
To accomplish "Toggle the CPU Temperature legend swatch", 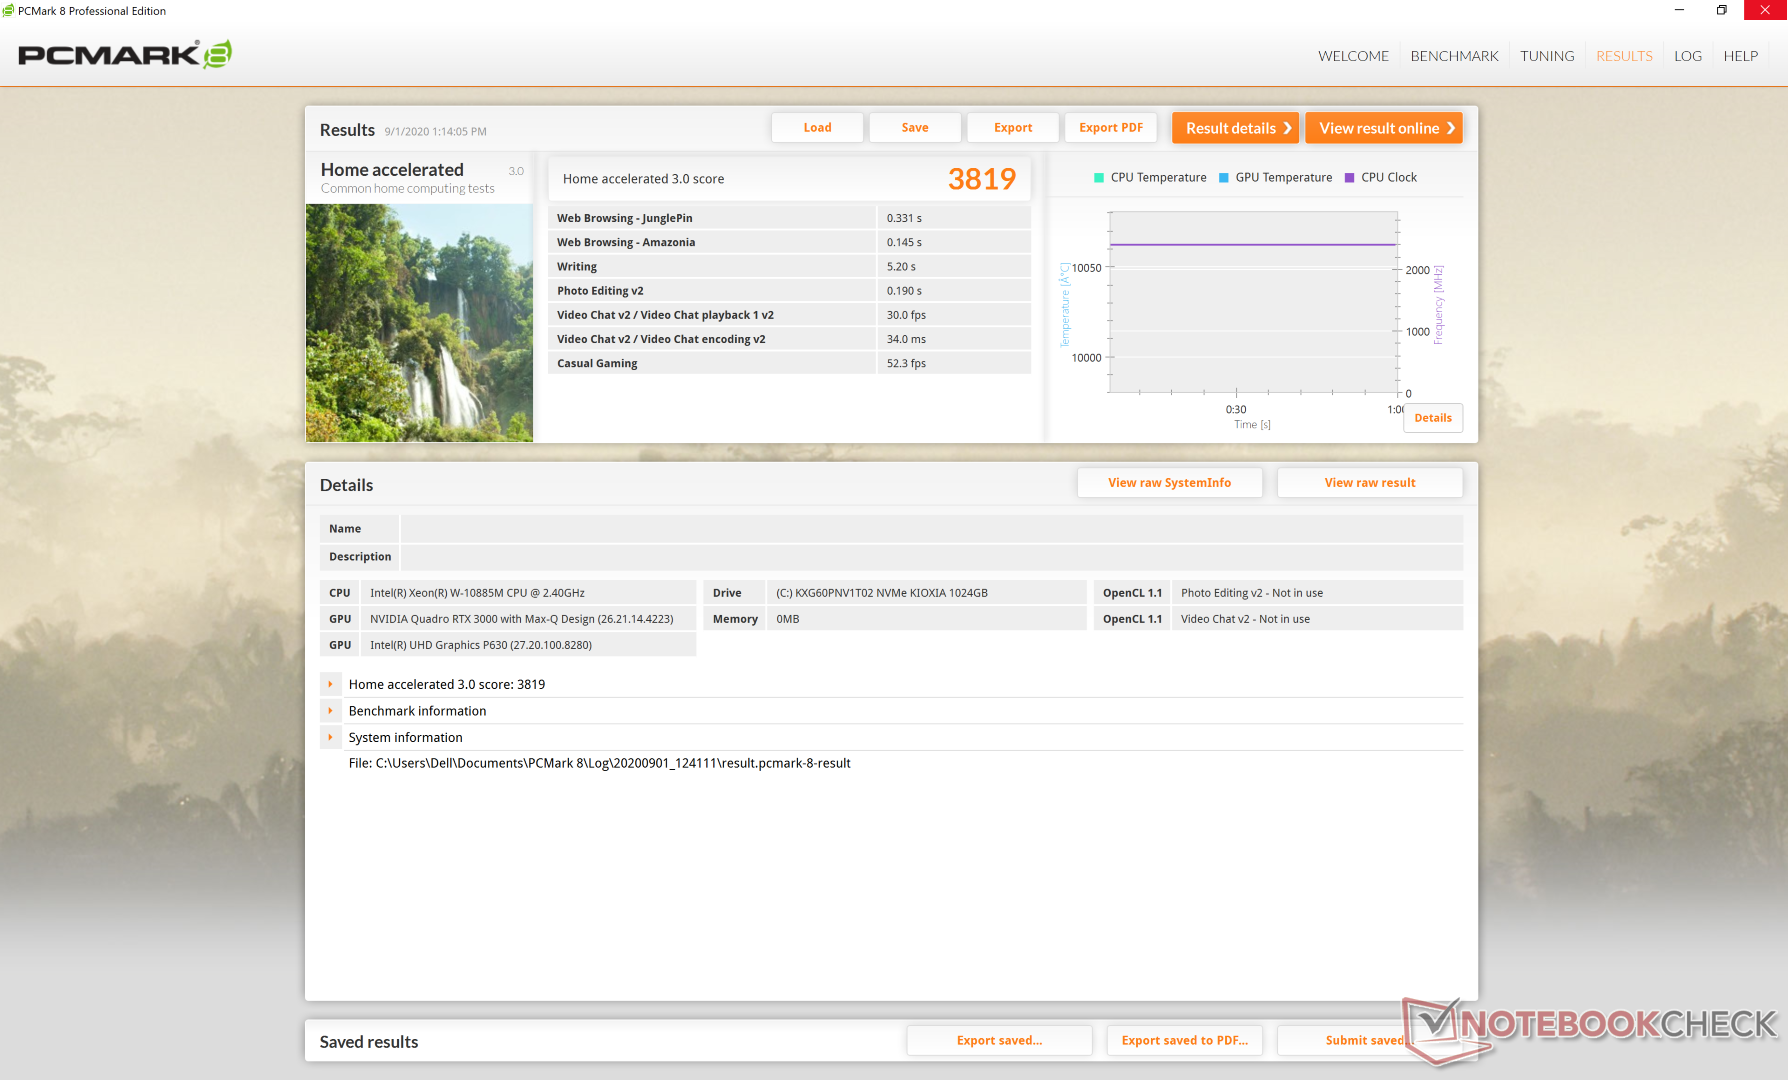I will point(1099,178).
